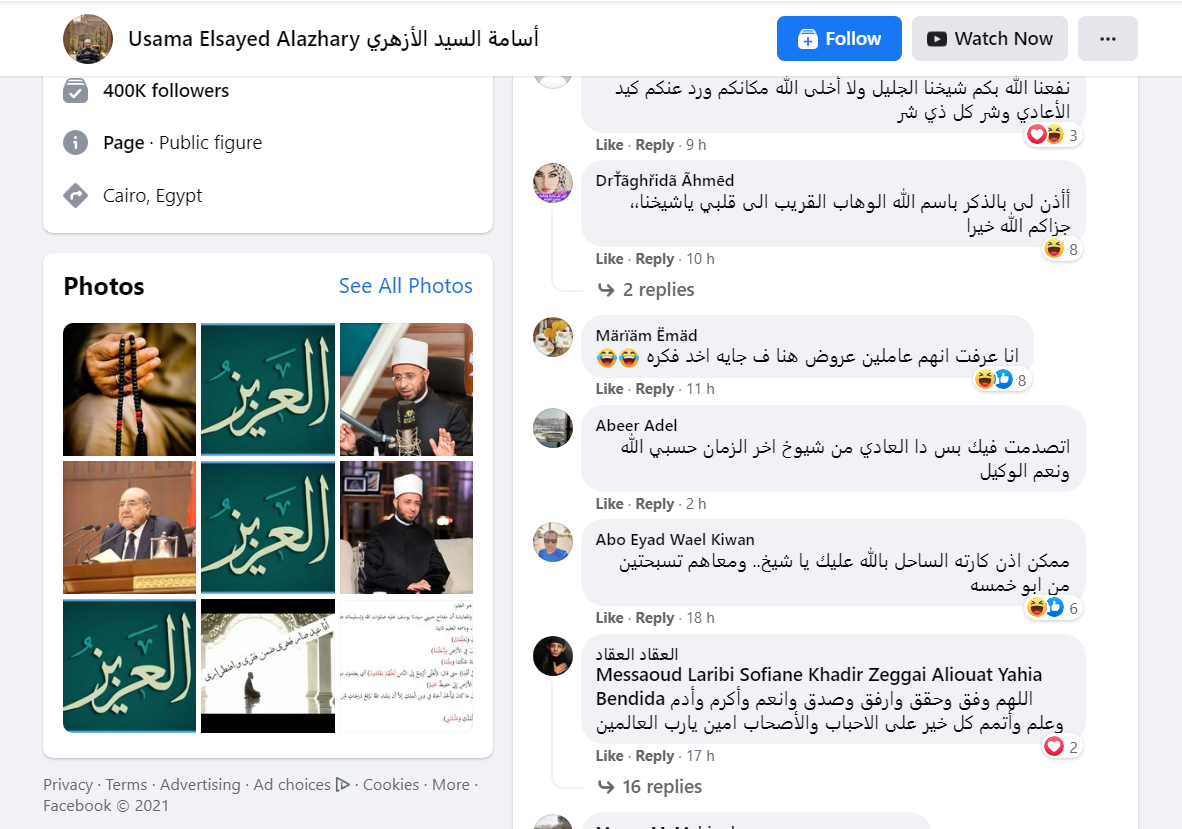
Task: Open reactions on Märïäm Ëmäd's comment
Action: click(1001, 380)
